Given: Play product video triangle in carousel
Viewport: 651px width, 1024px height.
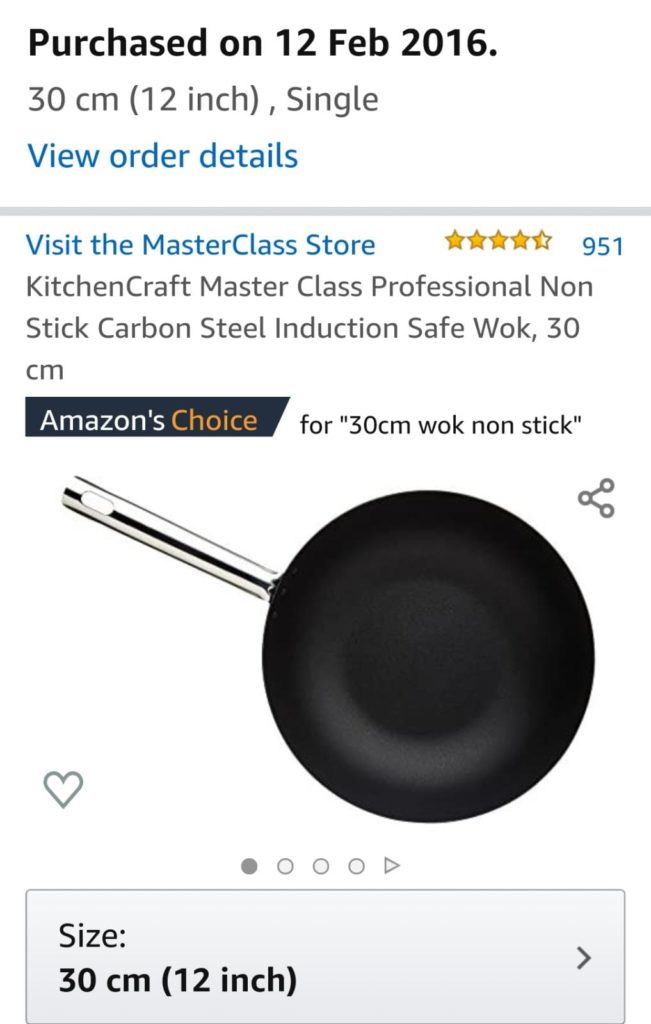Looking at the screenshot, I should (x=392, y=866).
